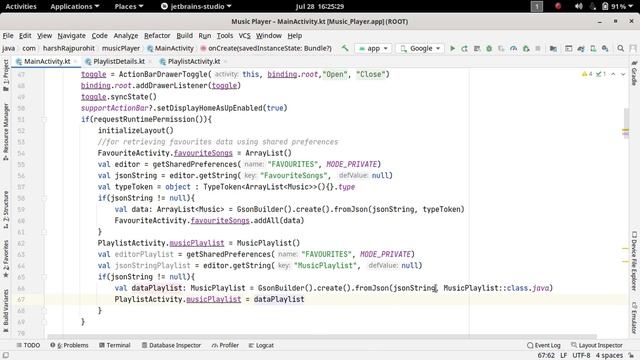The width and height of the screenshot is (640, 360).
Task: Click the battery indicator showing 91%
Action: tap(614, 6)
